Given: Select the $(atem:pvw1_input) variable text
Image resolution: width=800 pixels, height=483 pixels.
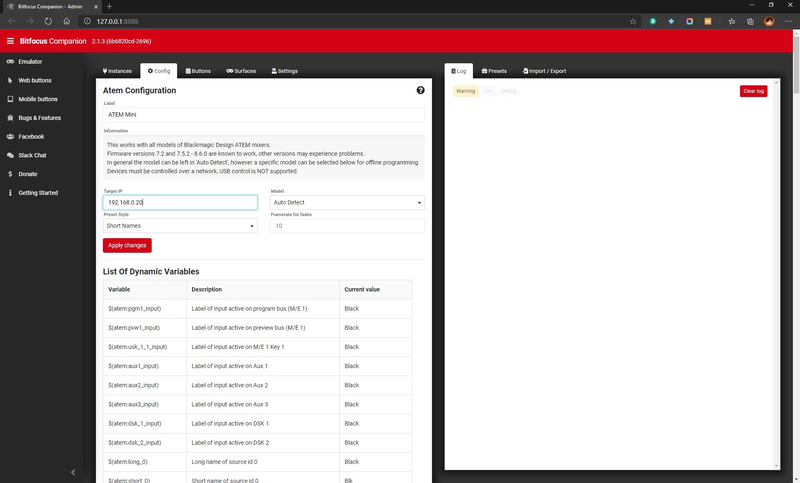Looking at the screenshot, I should coord(134,328).
